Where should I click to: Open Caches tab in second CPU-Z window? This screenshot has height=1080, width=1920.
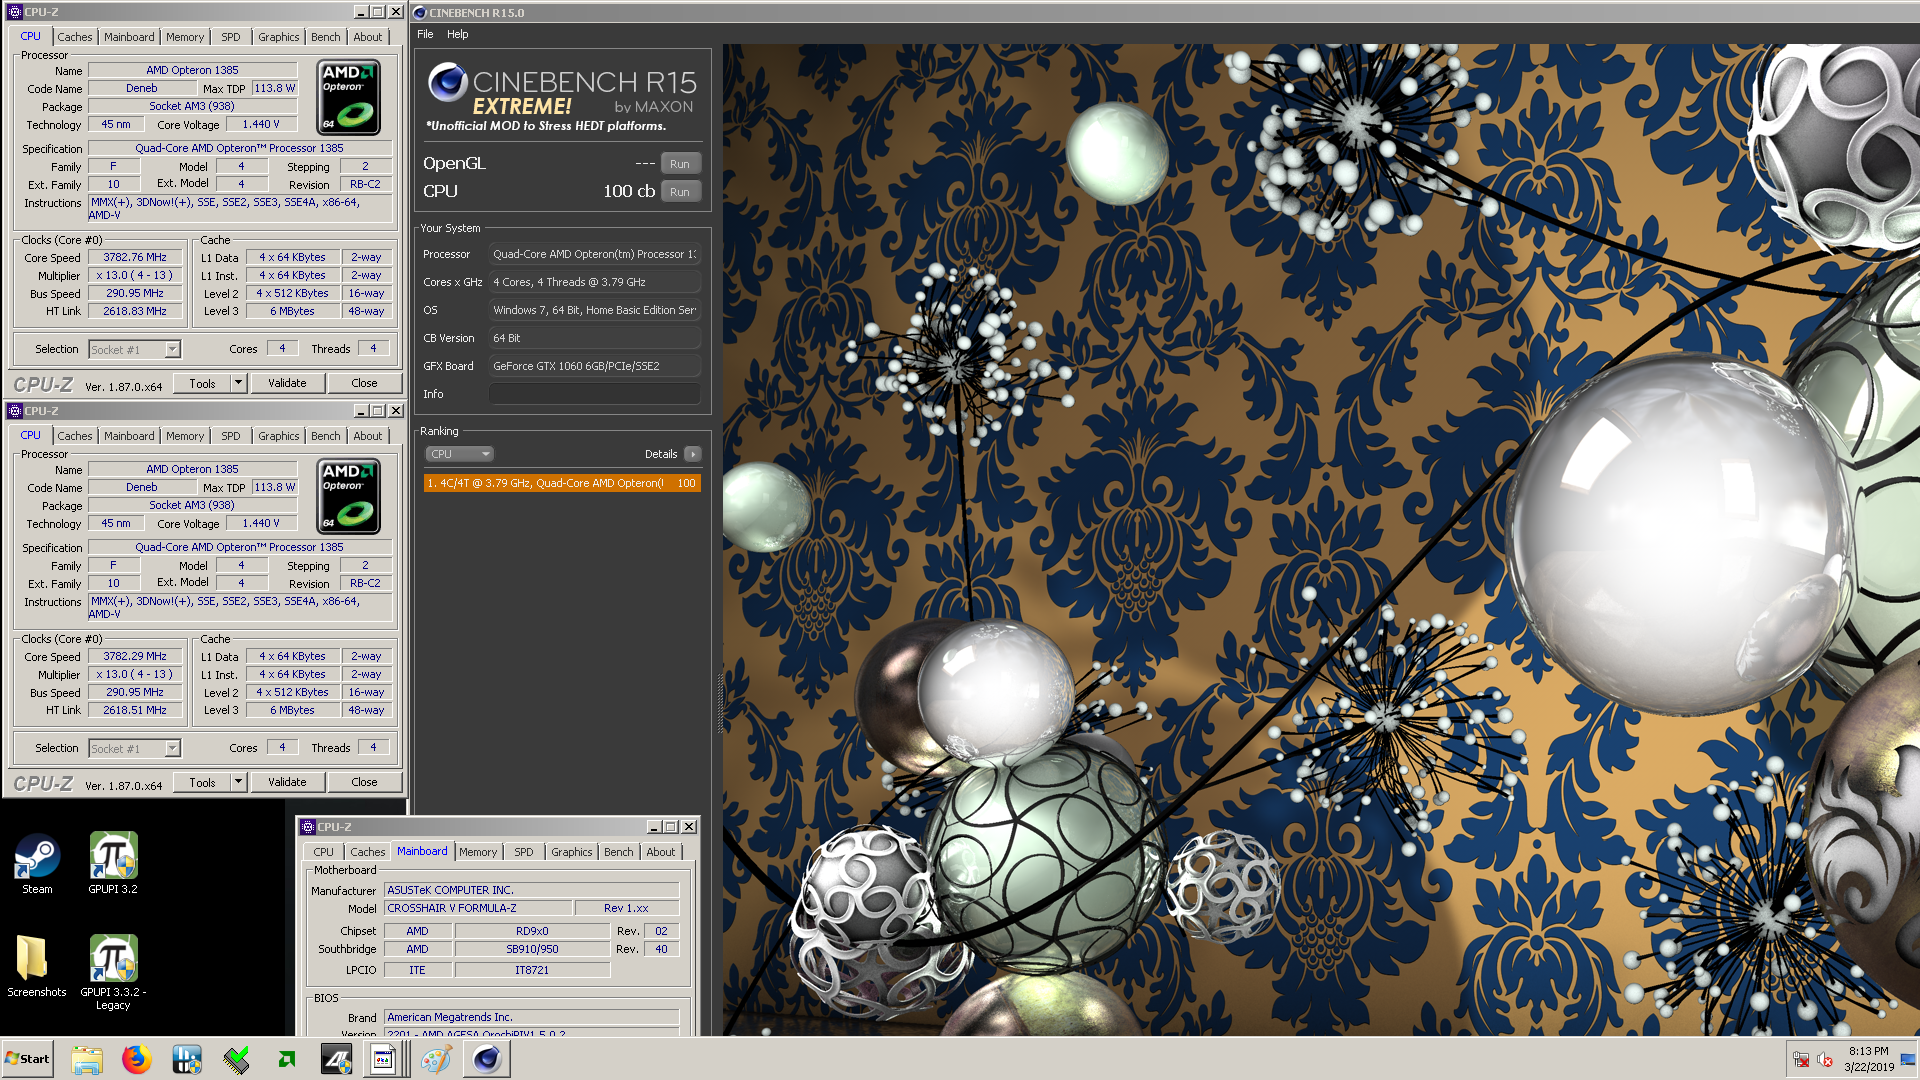pyautogui.click(x=74, y=436)
